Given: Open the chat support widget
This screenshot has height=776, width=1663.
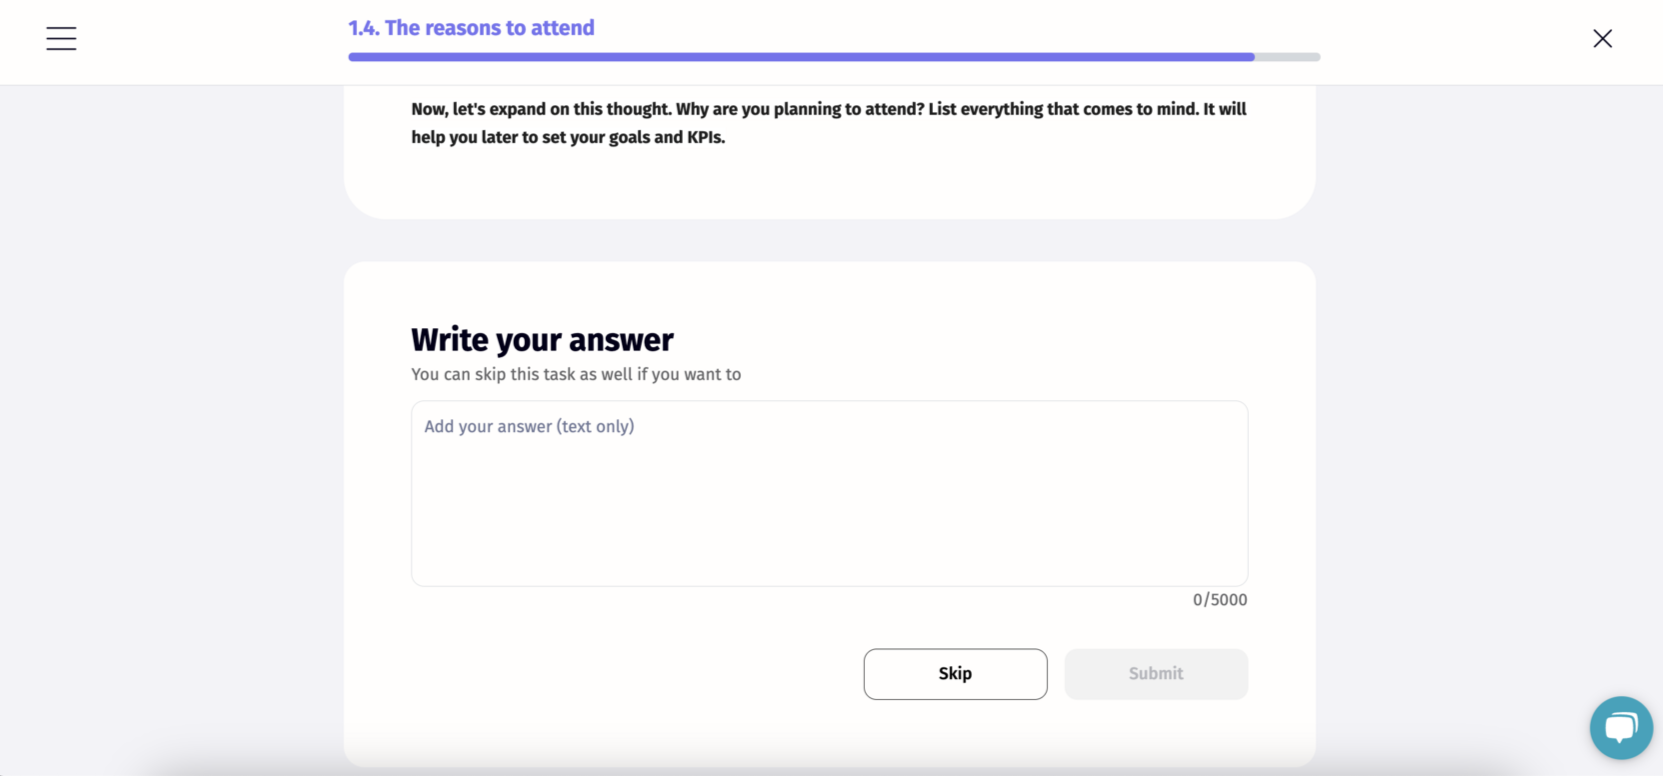Looking at the screenshot, I should [1621, 727].
